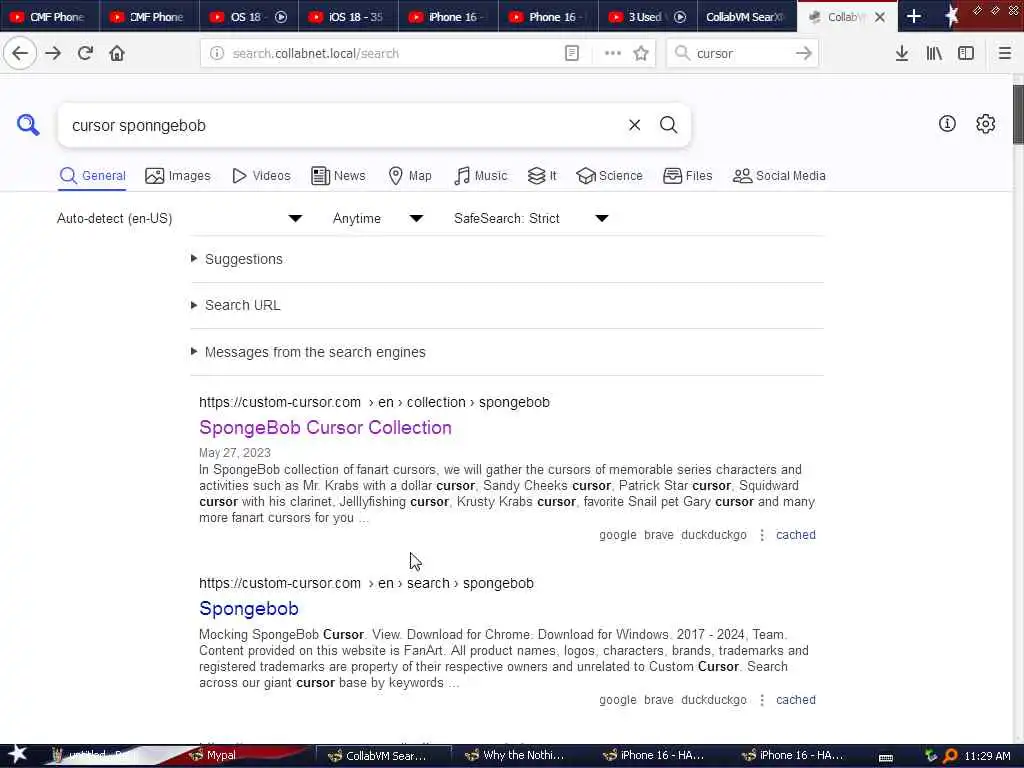Show site information icon in address bar

point(217,53)
